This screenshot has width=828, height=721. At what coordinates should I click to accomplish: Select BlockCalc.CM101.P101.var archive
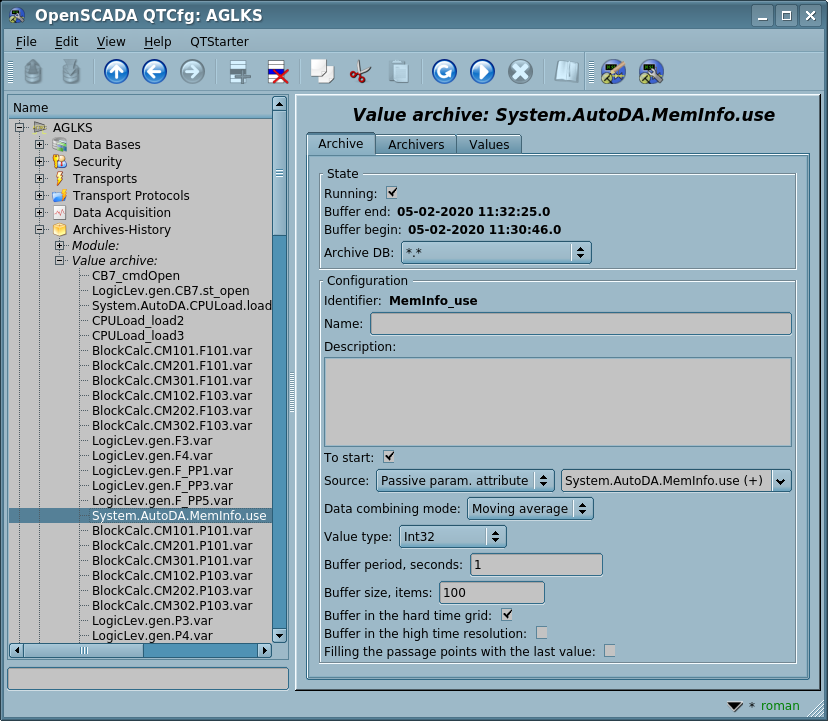[172, 530]
